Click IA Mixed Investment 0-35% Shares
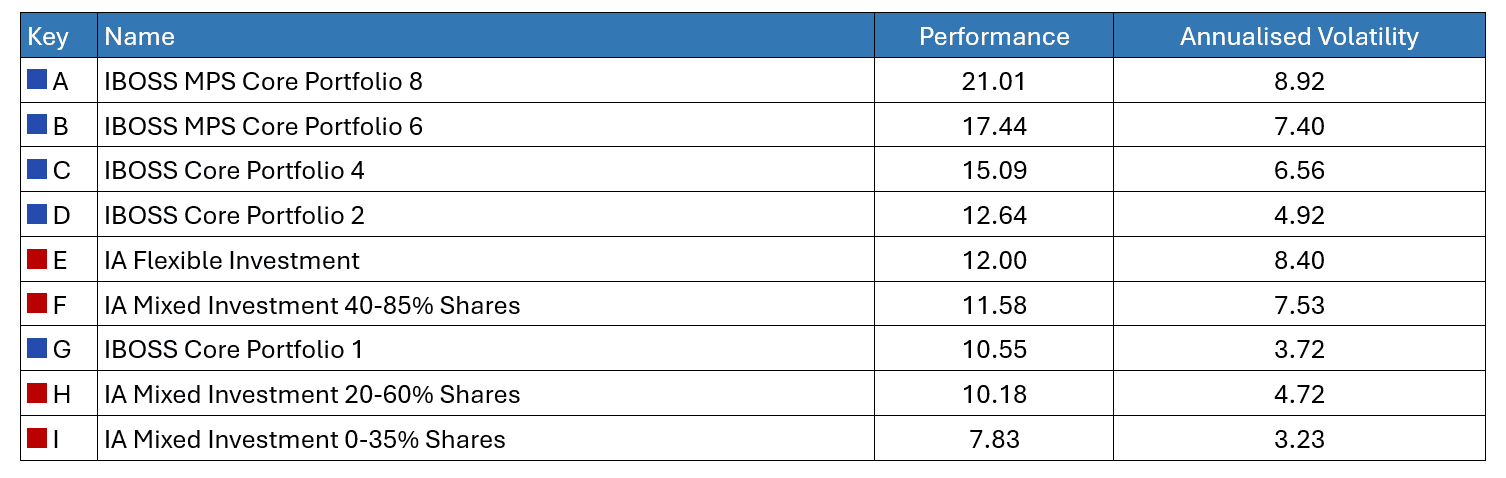Screen dimensions: 1506x478 click(x=305, y=439)
